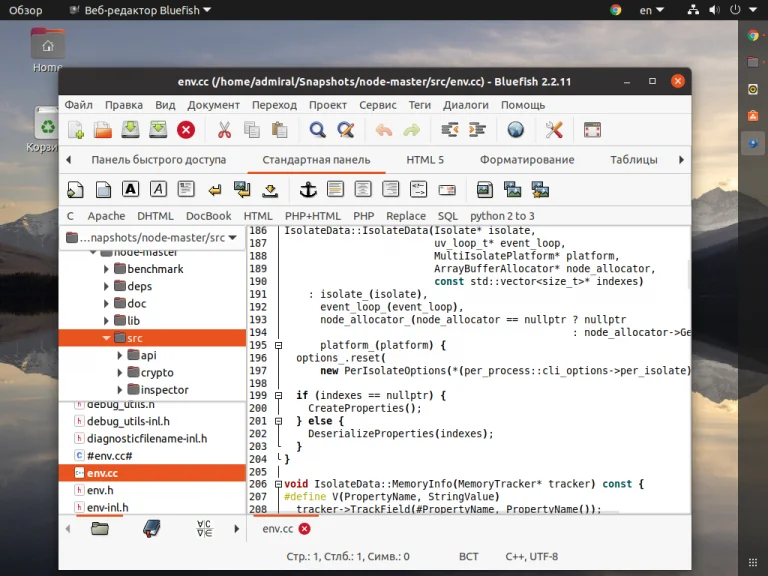Click the PHP+HTML snippets button
Screen dimensions: 768x576
313,216
